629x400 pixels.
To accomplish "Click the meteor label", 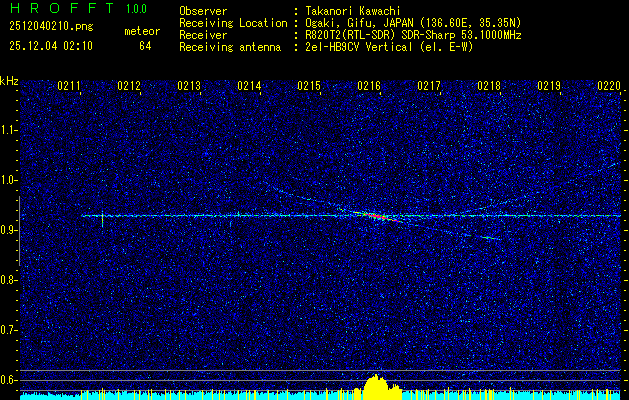I will coord(142,31).
